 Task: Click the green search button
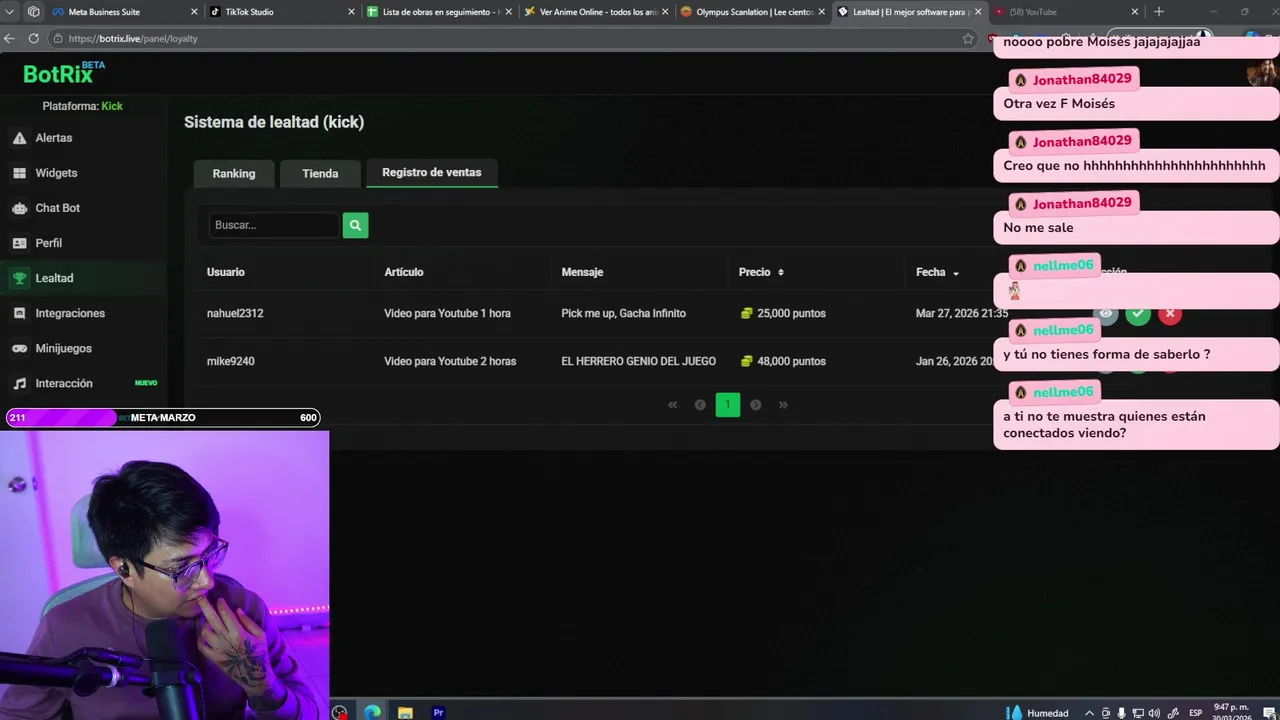pyautogui.click(x=355, y=225)
